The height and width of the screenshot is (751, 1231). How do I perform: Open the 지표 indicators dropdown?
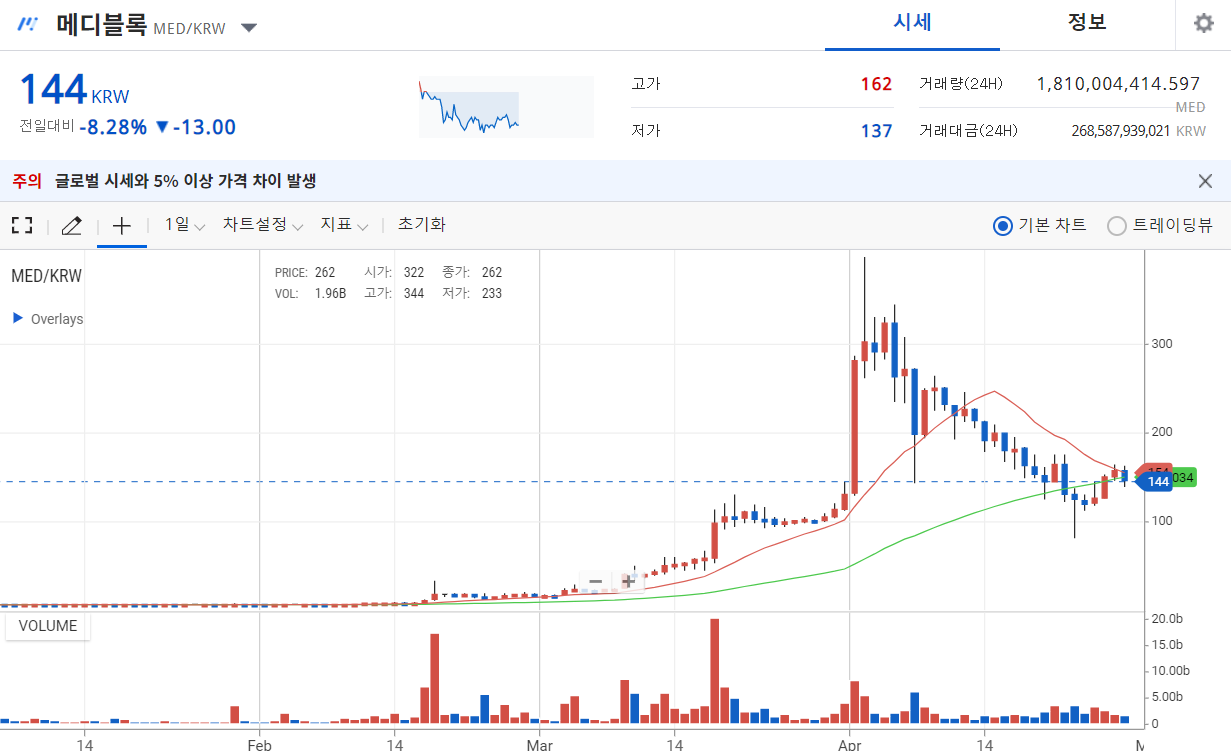[345, 226]
